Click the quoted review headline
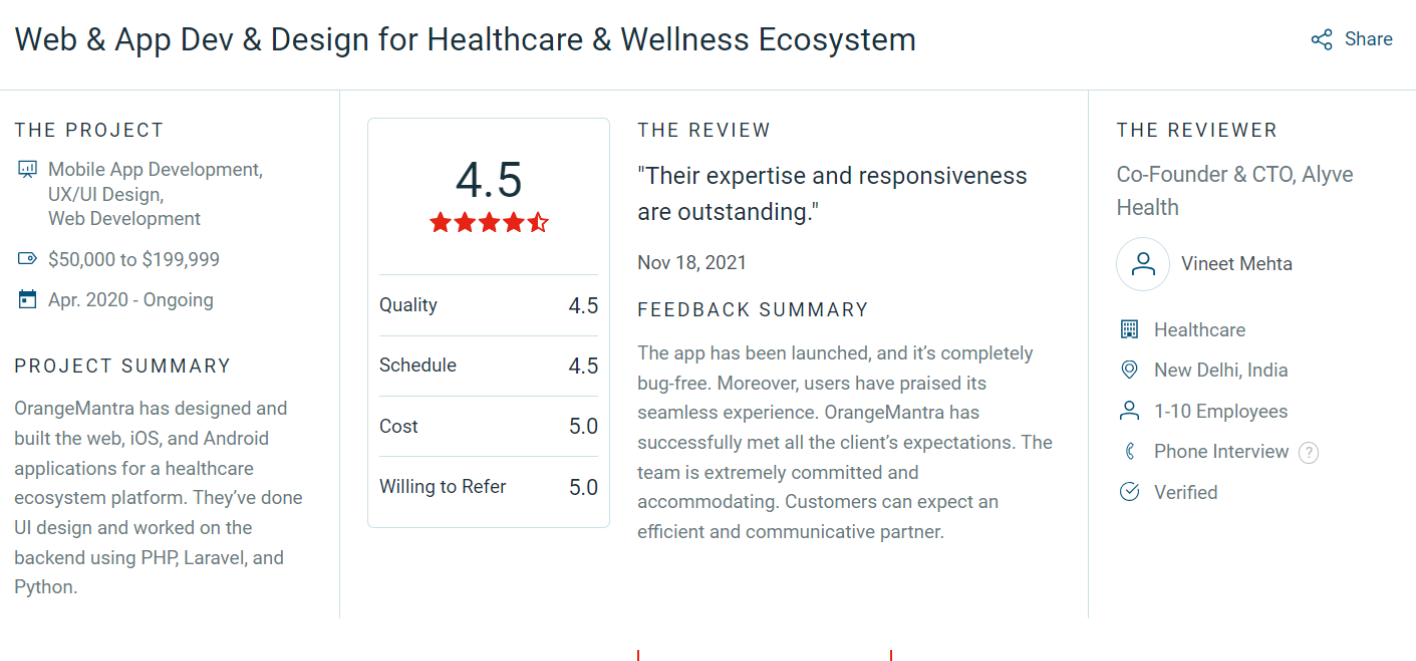This screenshot has height=661, width=1416. tap(832, 194)
